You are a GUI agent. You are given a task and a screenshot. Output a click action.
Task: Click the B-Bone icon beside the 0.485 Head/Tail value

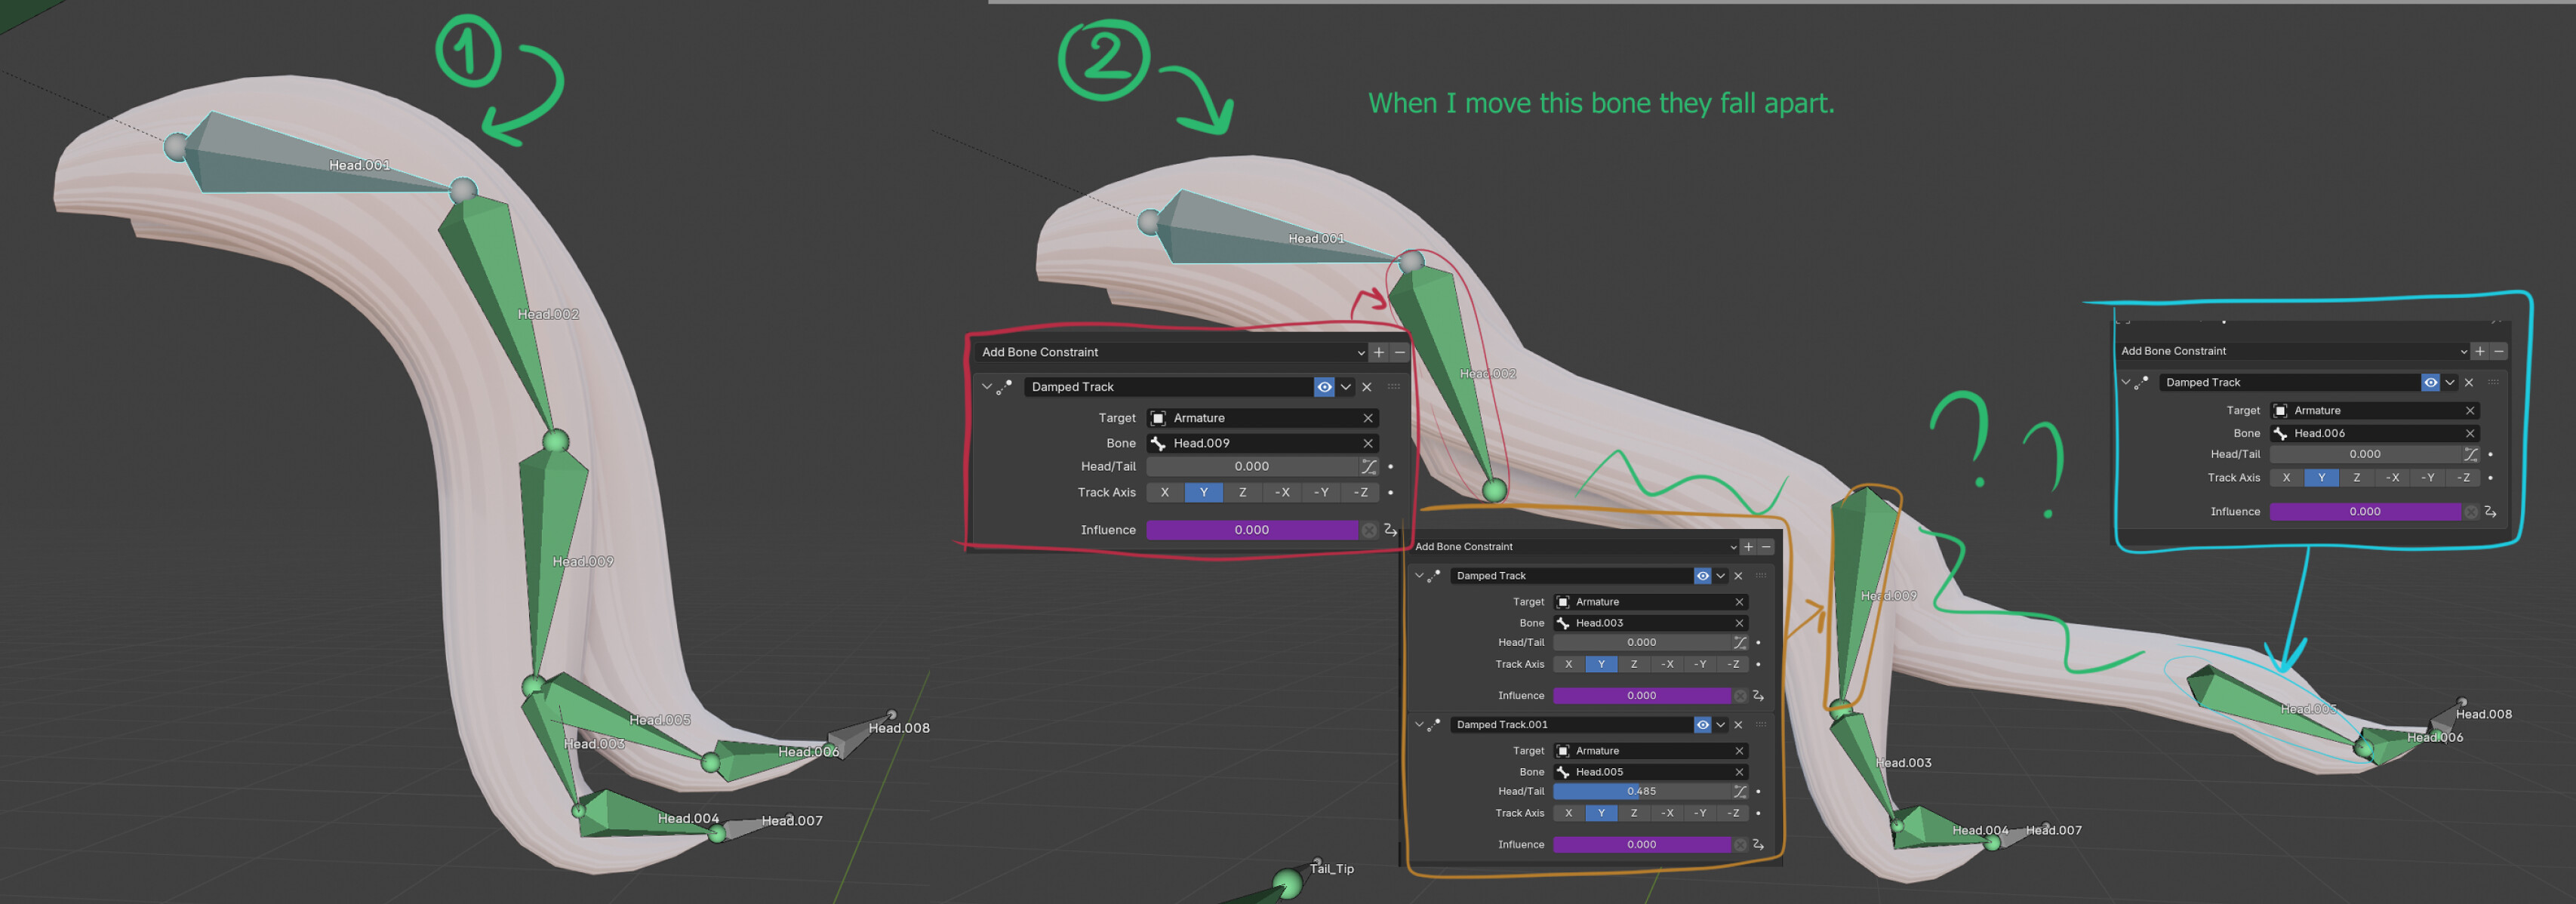pyautogui.click(x=1740, y=792)
